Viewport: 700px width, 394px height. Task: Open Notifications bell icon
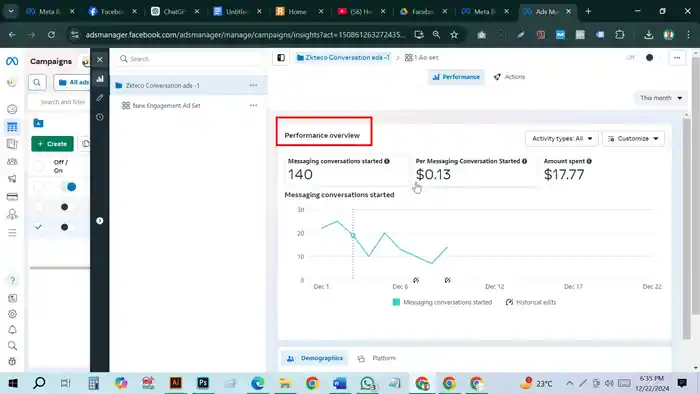pos(12,330)
